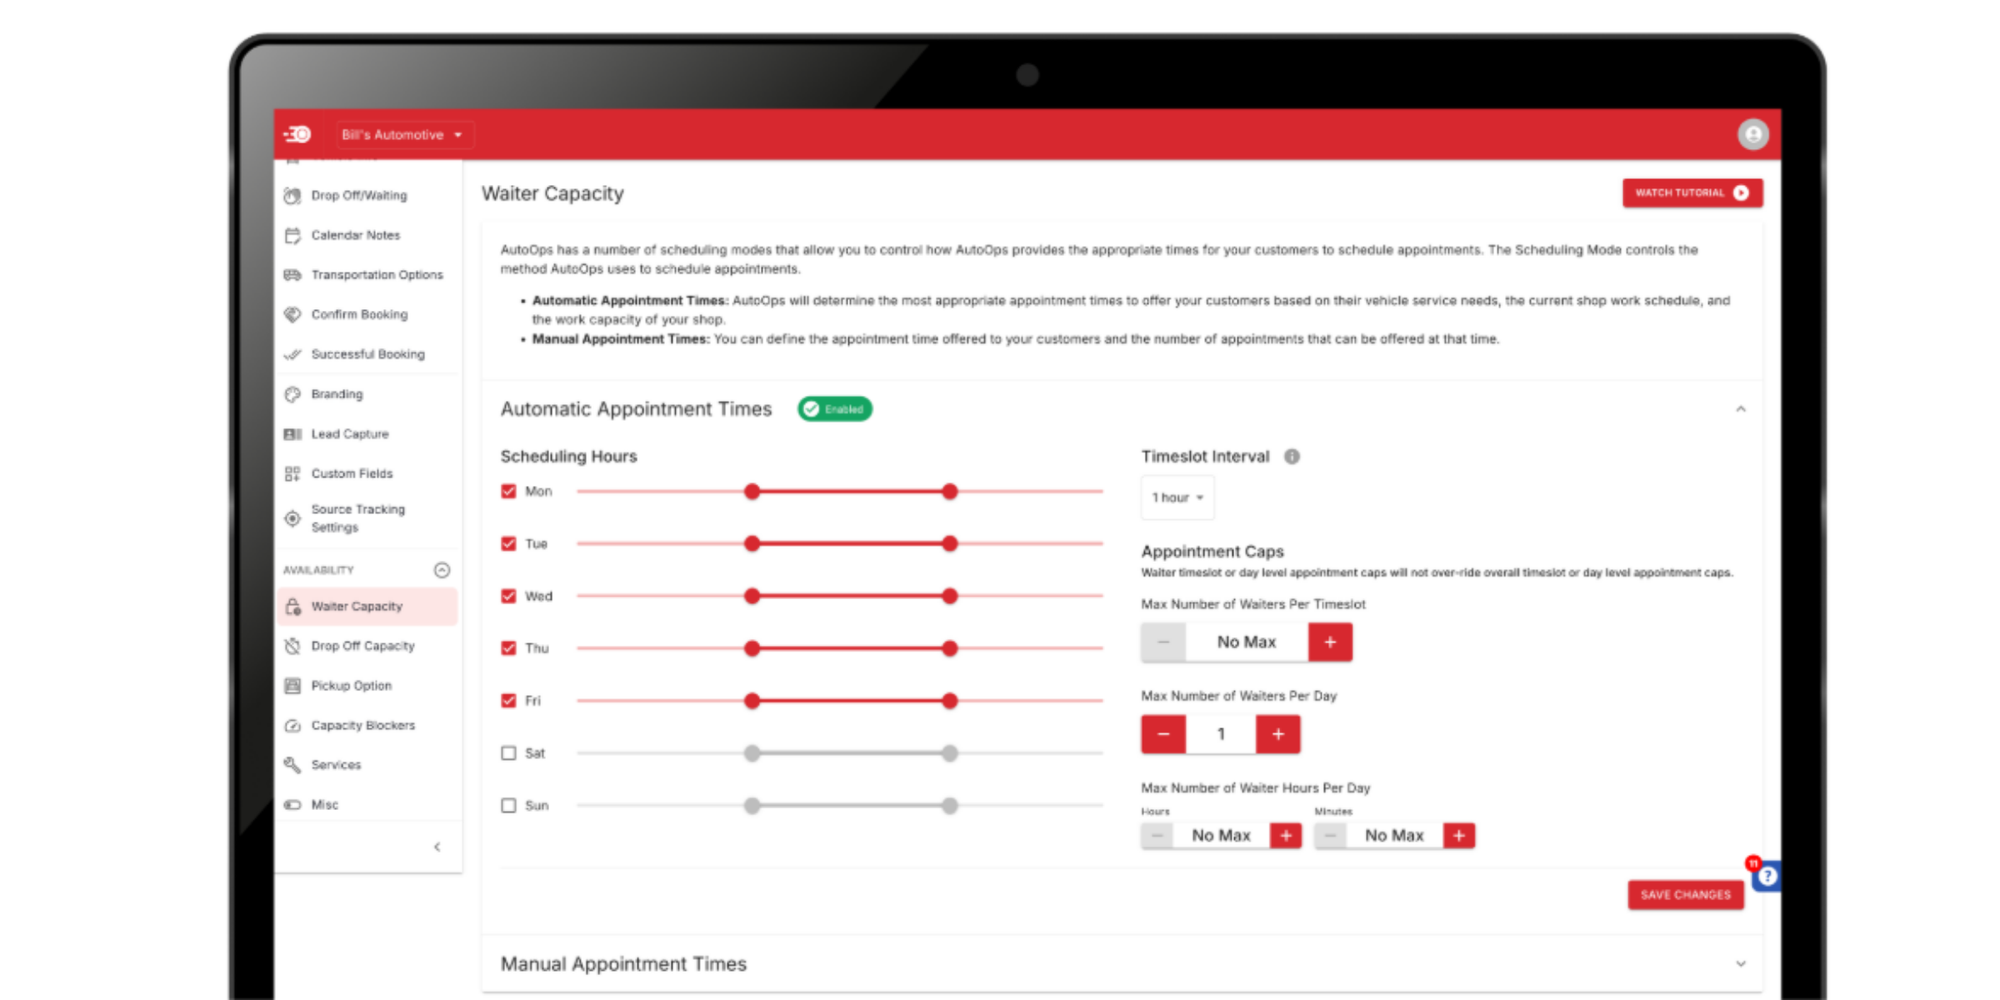Click the Watch Tutorial button

pos(1692,193)
